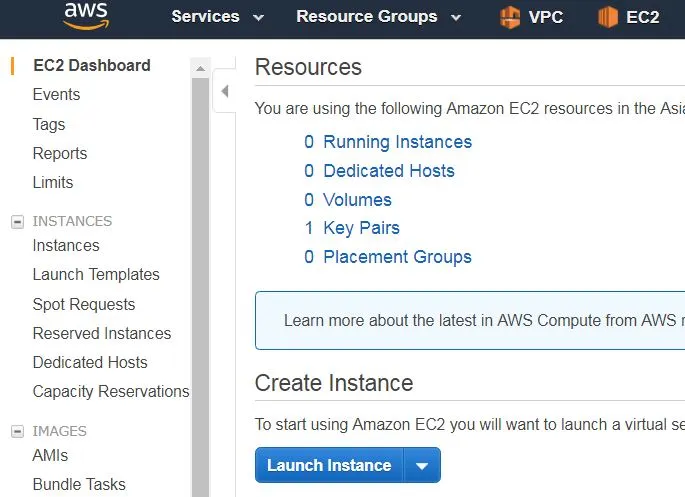Click the AWS logo home icon
The width and height of the screenshot is (685, 497).
[86, 15]
